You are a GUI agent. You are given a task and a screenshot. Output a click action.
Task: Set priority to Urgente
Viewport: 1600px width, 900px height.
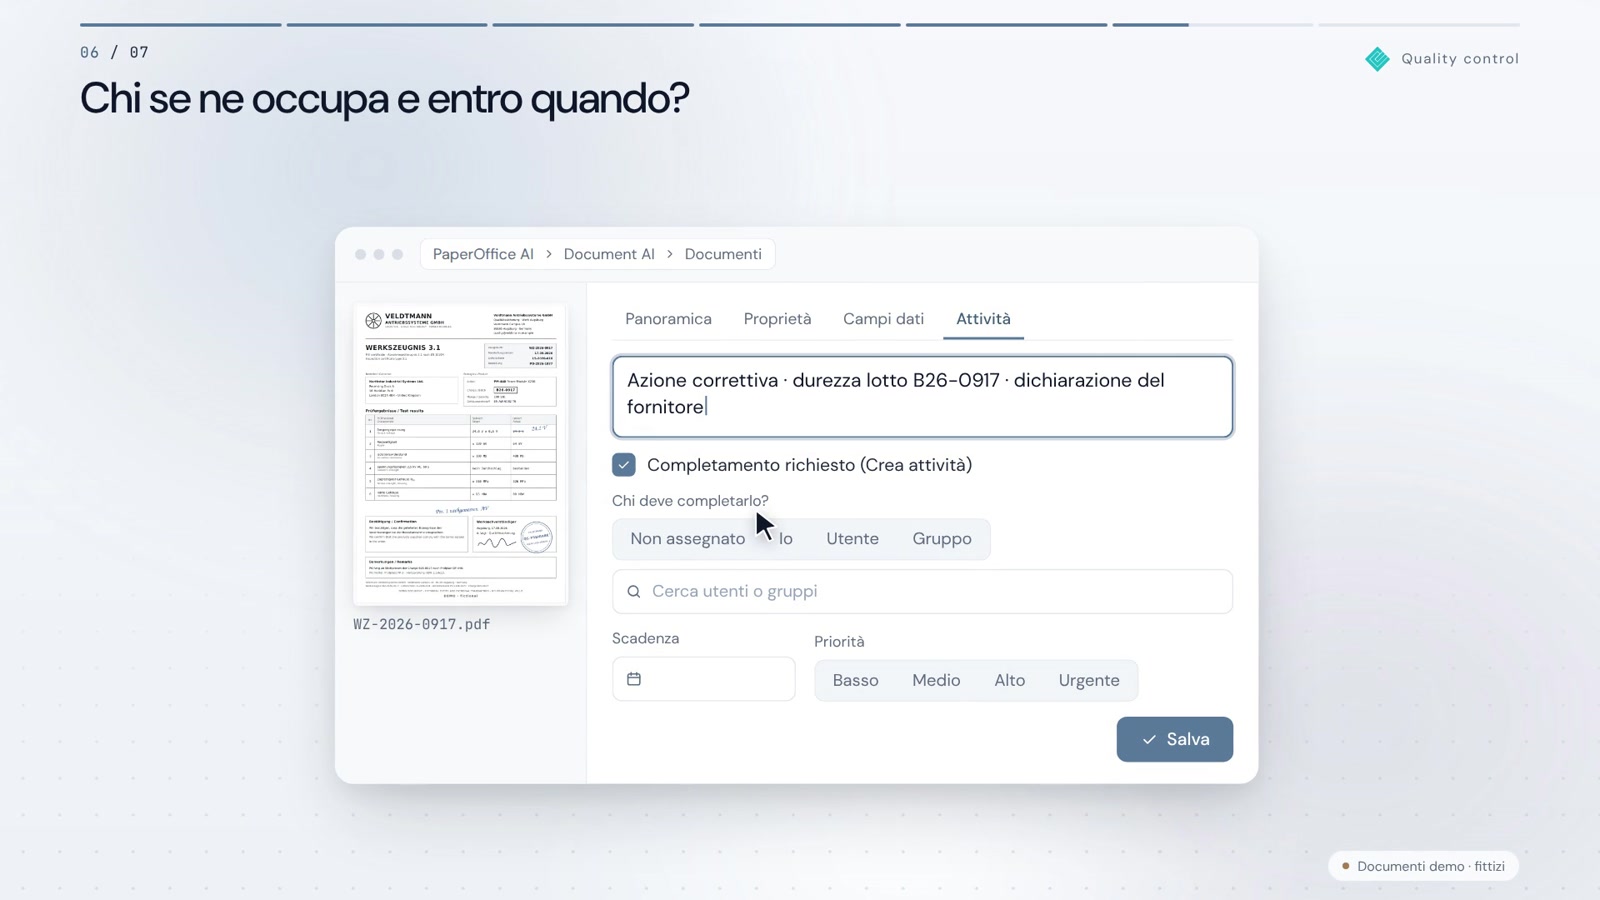point(1089,680)
